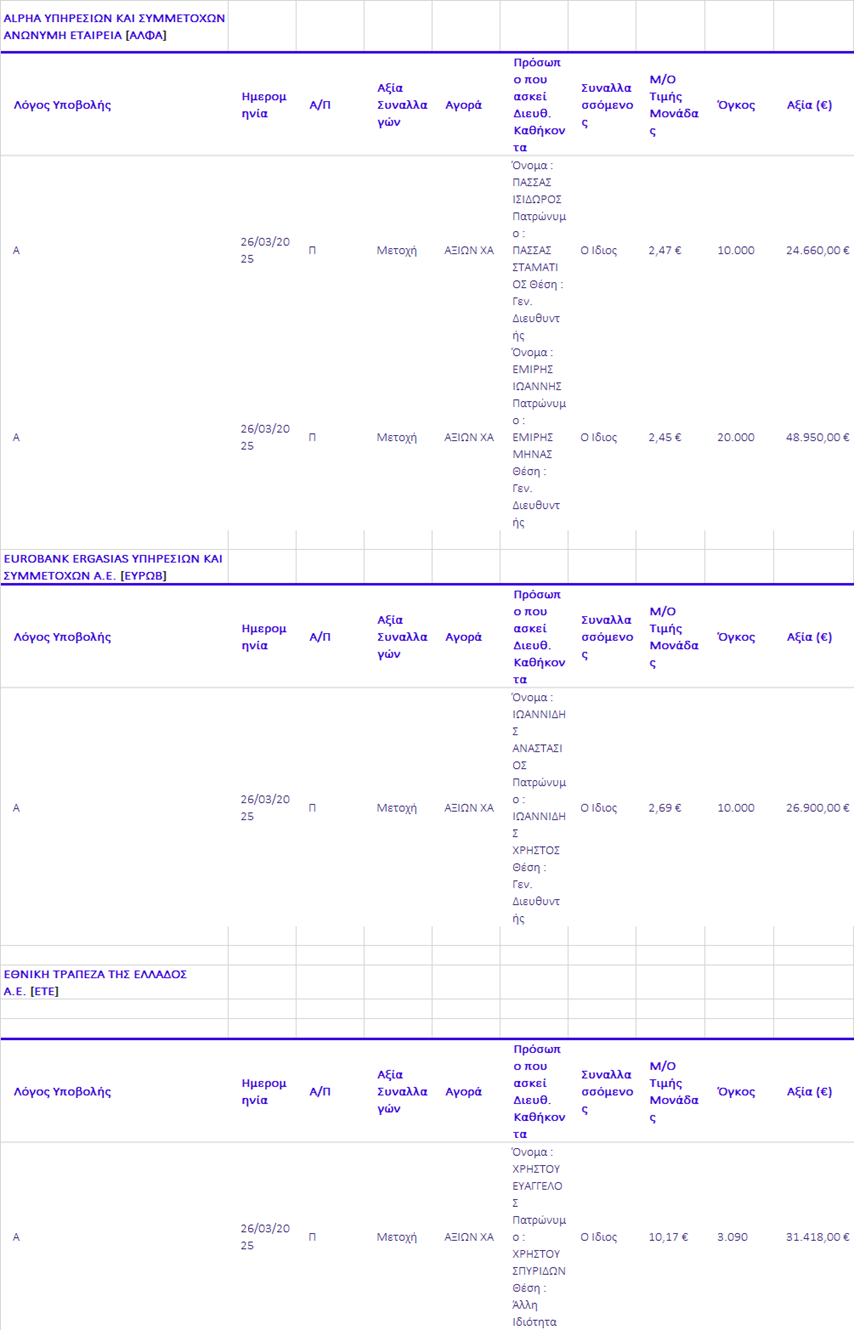
Task: Click Όγκος header in Eurobank table
Action: click(736, 637)
